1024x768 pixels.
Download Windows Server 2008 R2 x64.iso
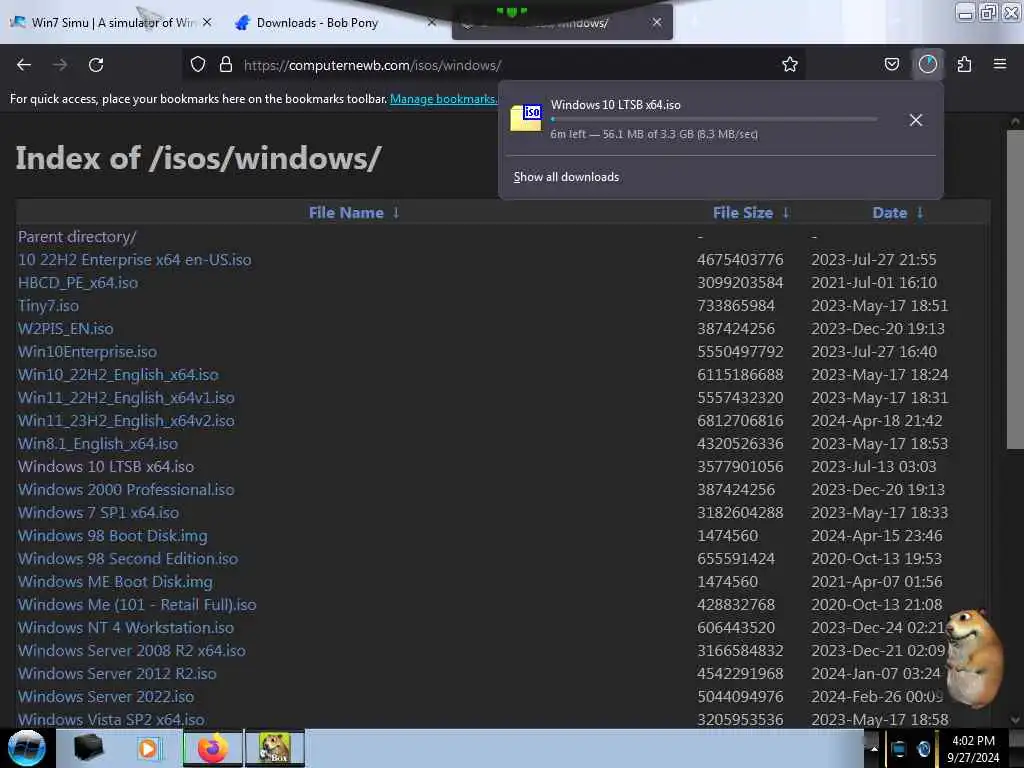tap(132, 650)
